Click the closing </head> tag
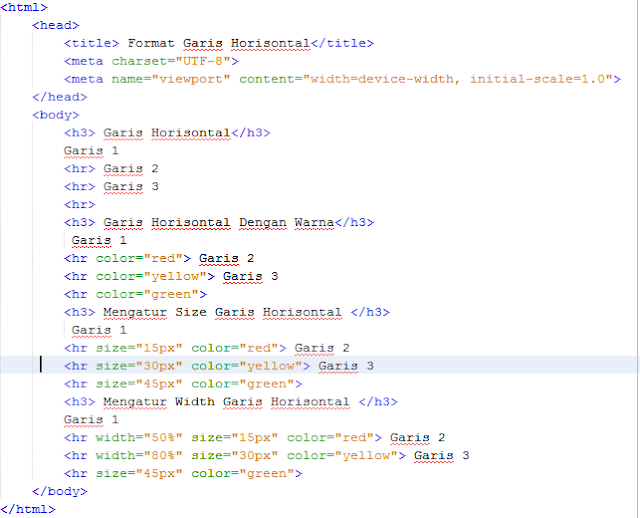 60,97
